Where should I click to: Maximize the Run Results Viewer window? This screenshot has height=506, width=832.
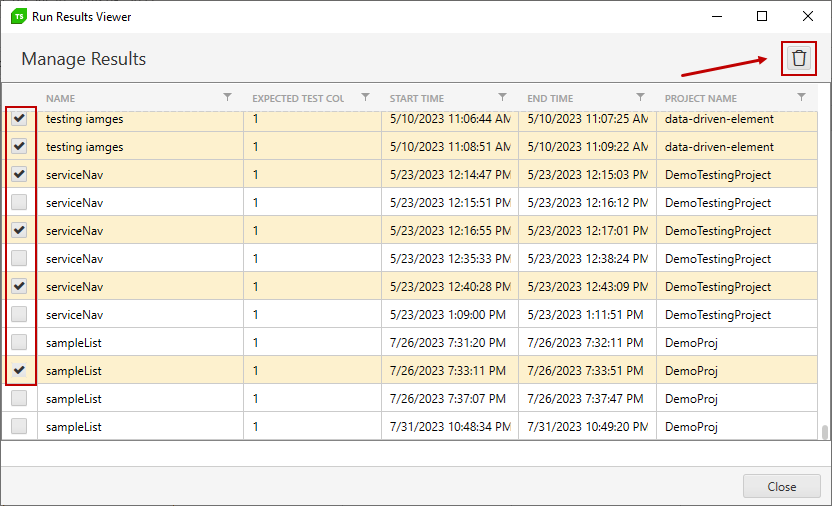click(x=762, y=16)
